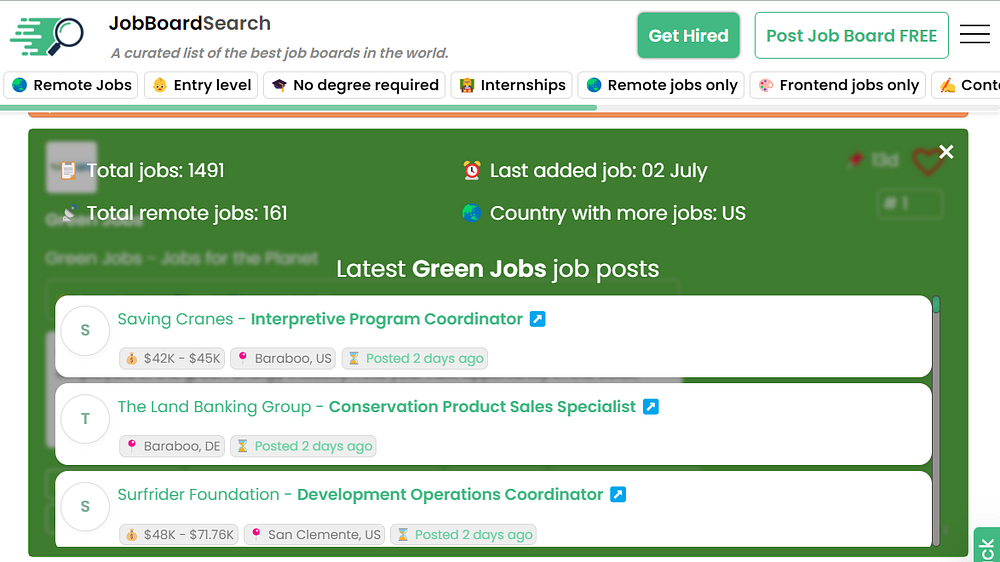Click the alarm clock icon beside Last added job
Screen dimensions: 1000x562
472,170
